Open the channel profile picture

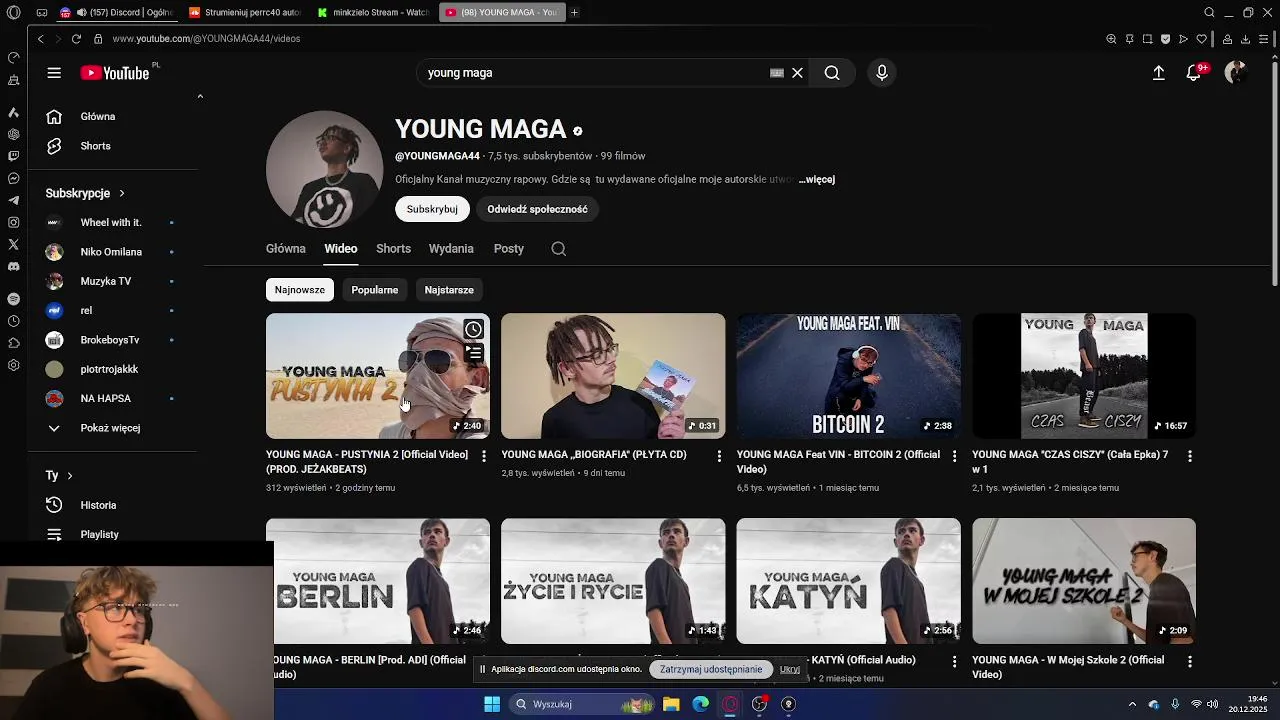point(324,169)
